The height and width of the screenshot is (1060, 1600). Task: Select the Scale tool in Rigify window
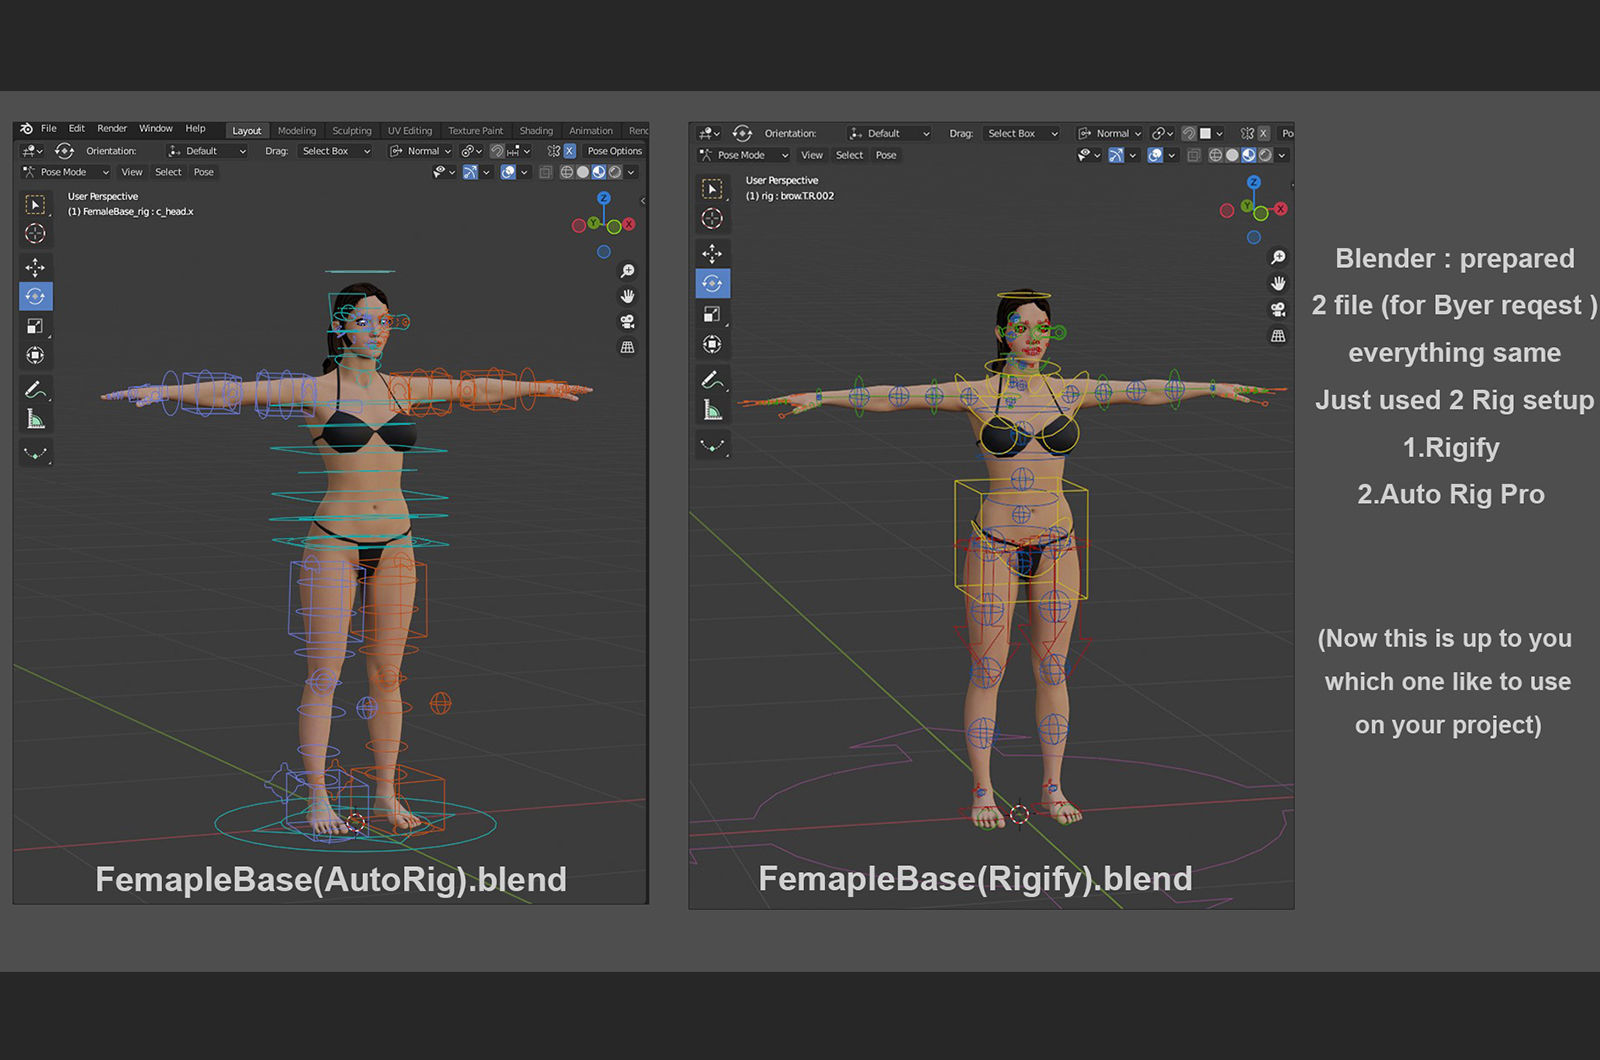[712, 314]
